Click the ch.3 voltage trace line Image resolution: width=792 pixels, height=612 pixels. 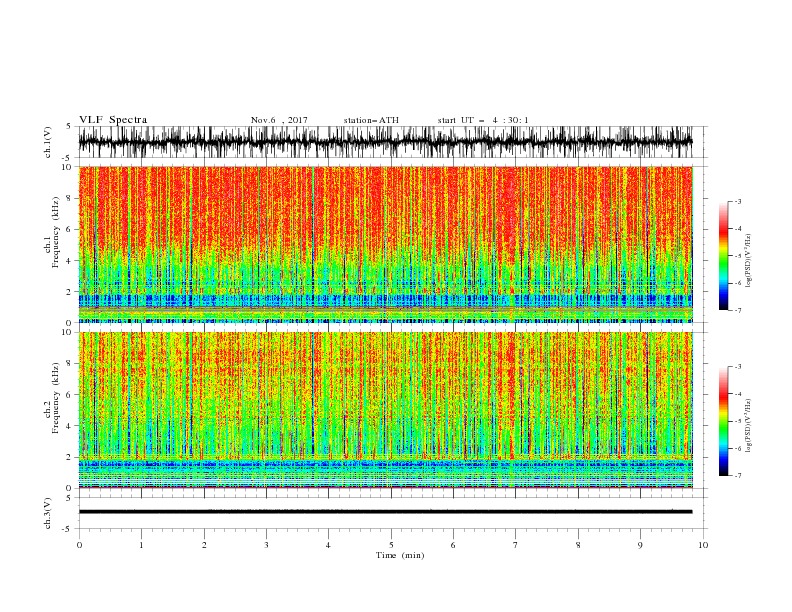[385, 512]
